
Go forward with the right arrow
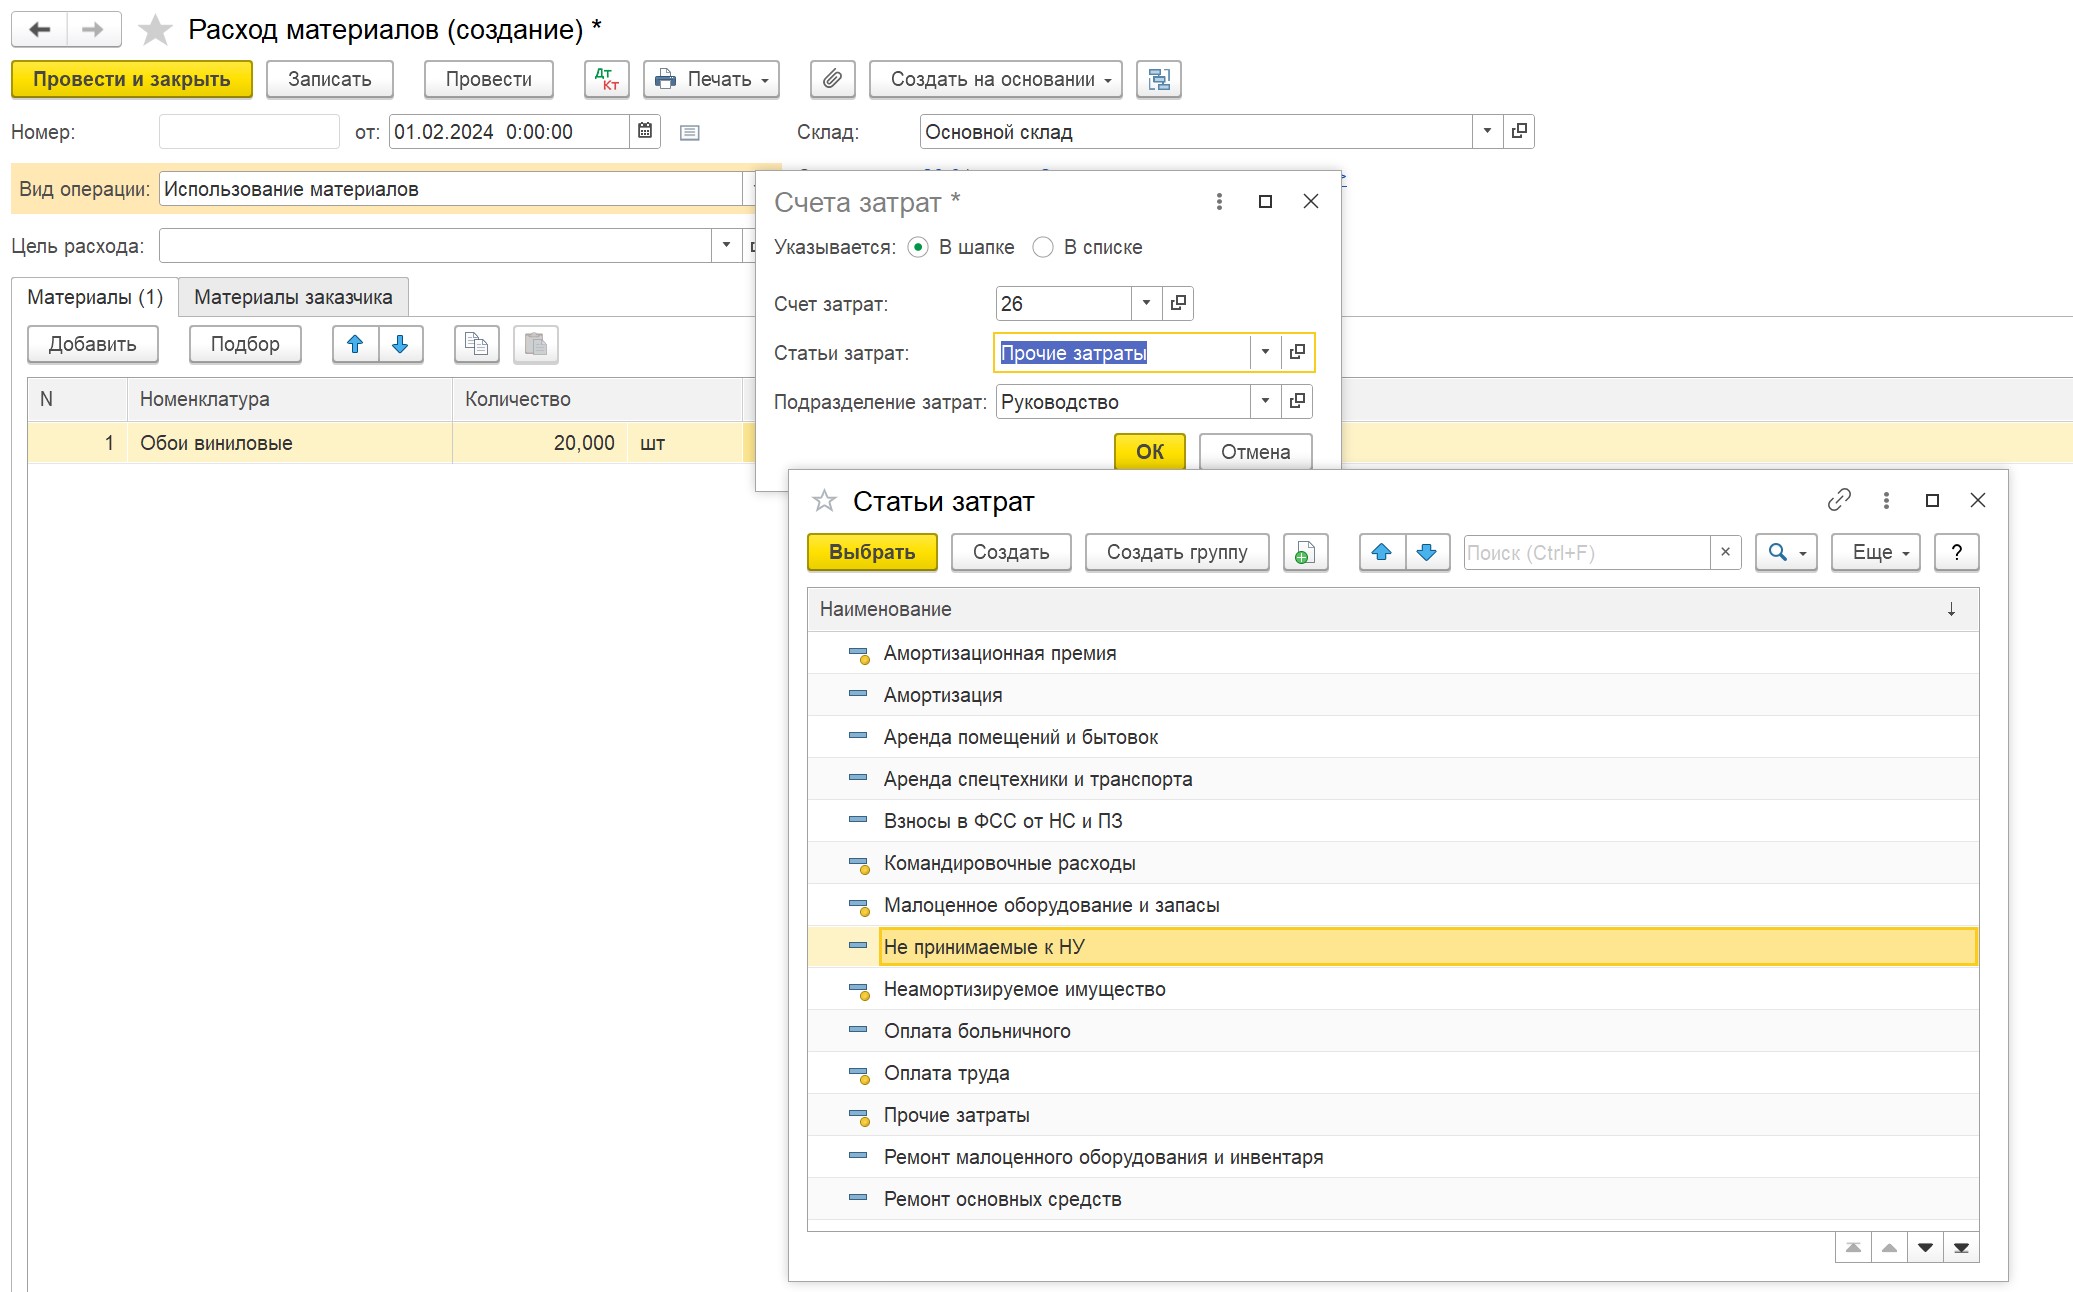pos(93,30)
